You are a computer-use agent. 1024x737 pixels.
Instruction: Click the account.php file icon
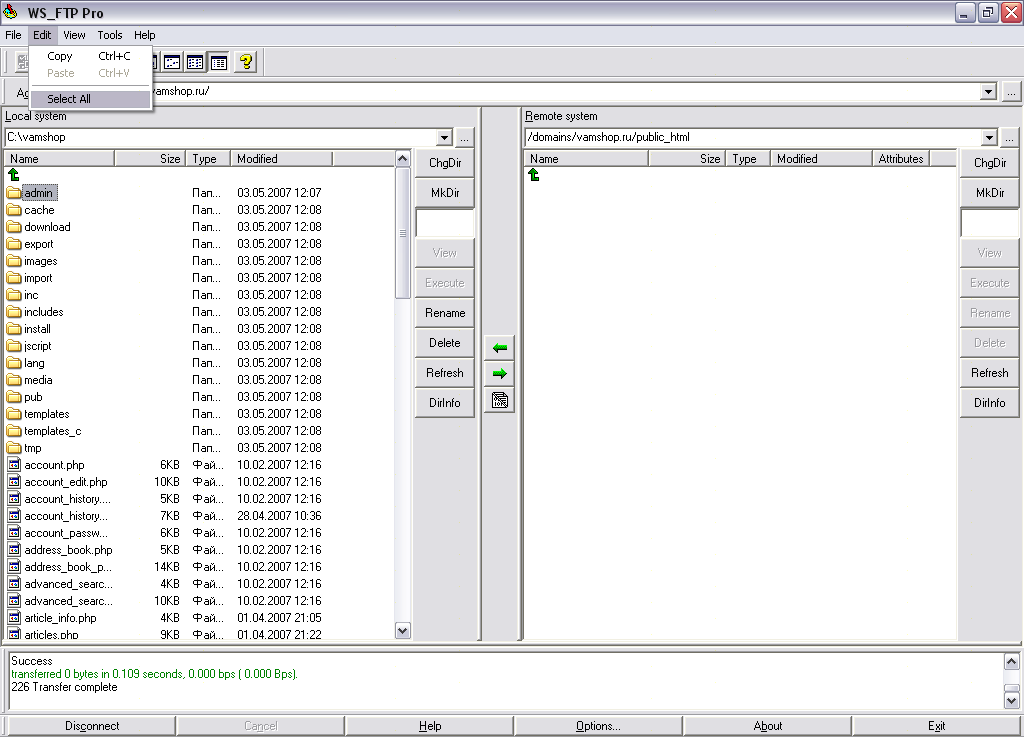[x=14, y=464]
